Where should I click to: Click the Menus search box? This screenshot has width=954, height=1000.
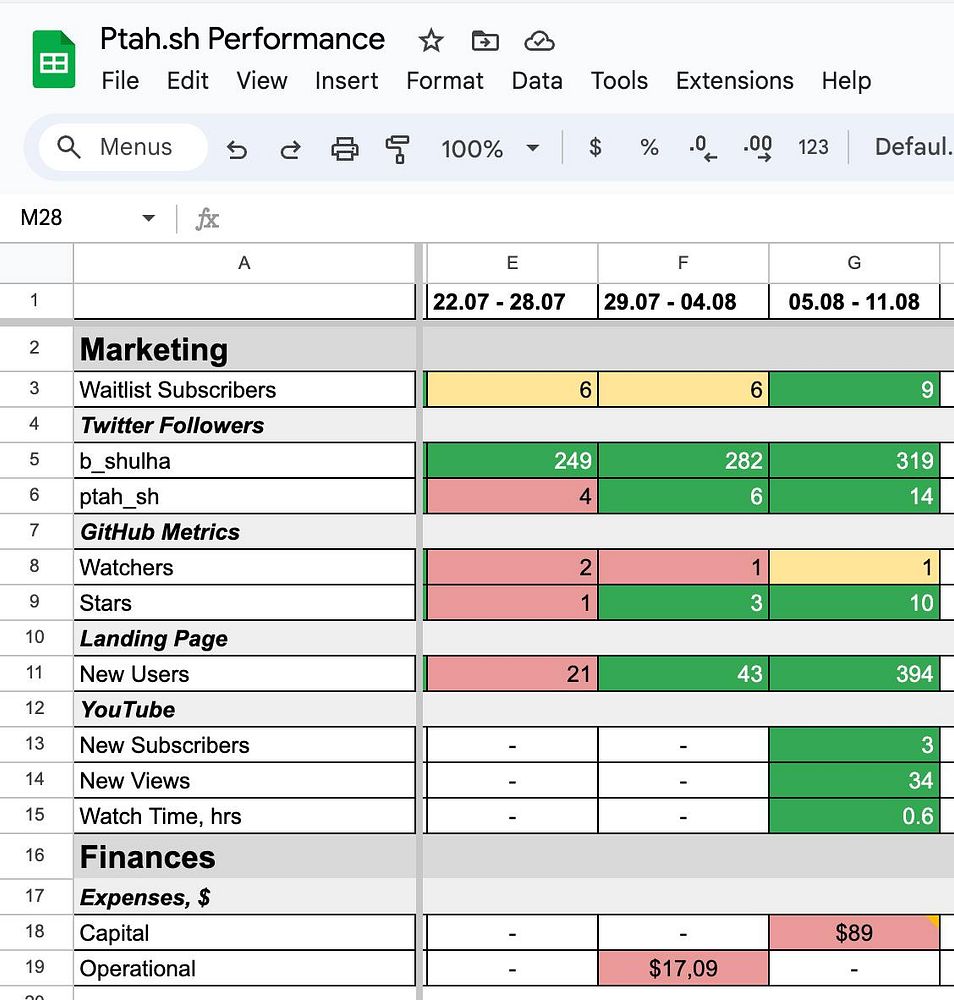[x=123, y=148]
